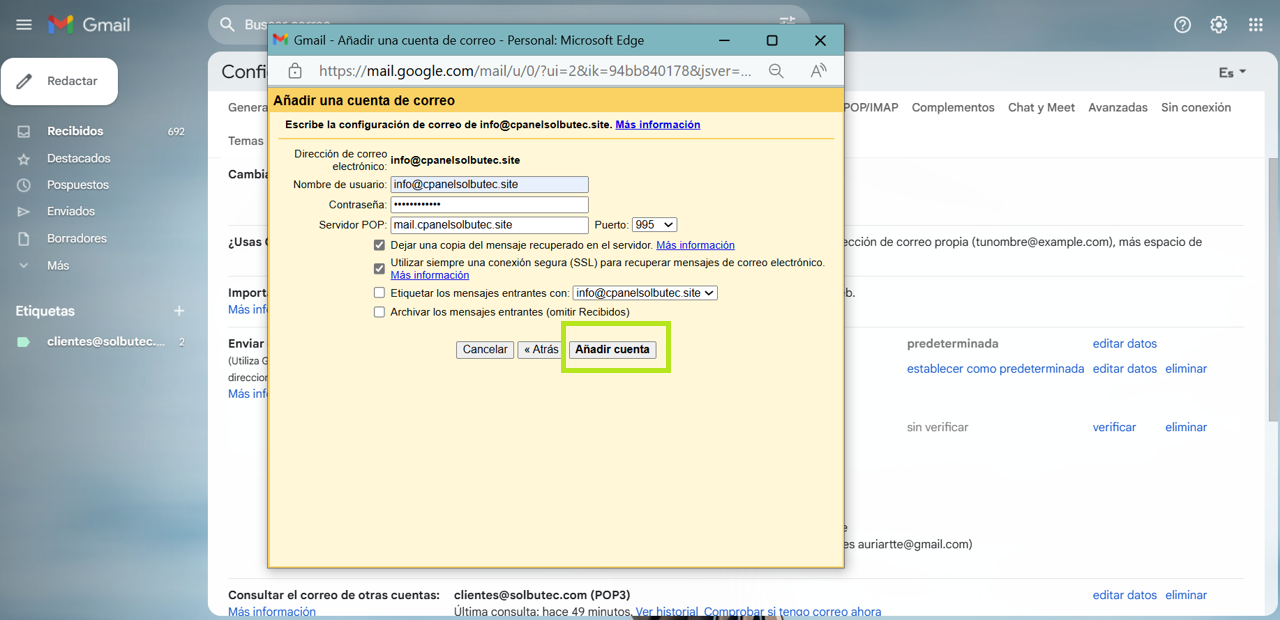The image size is (1280, 620).
Task: Click the Redactar compose button
Action: pyautogui.click(x=60, y=81)
